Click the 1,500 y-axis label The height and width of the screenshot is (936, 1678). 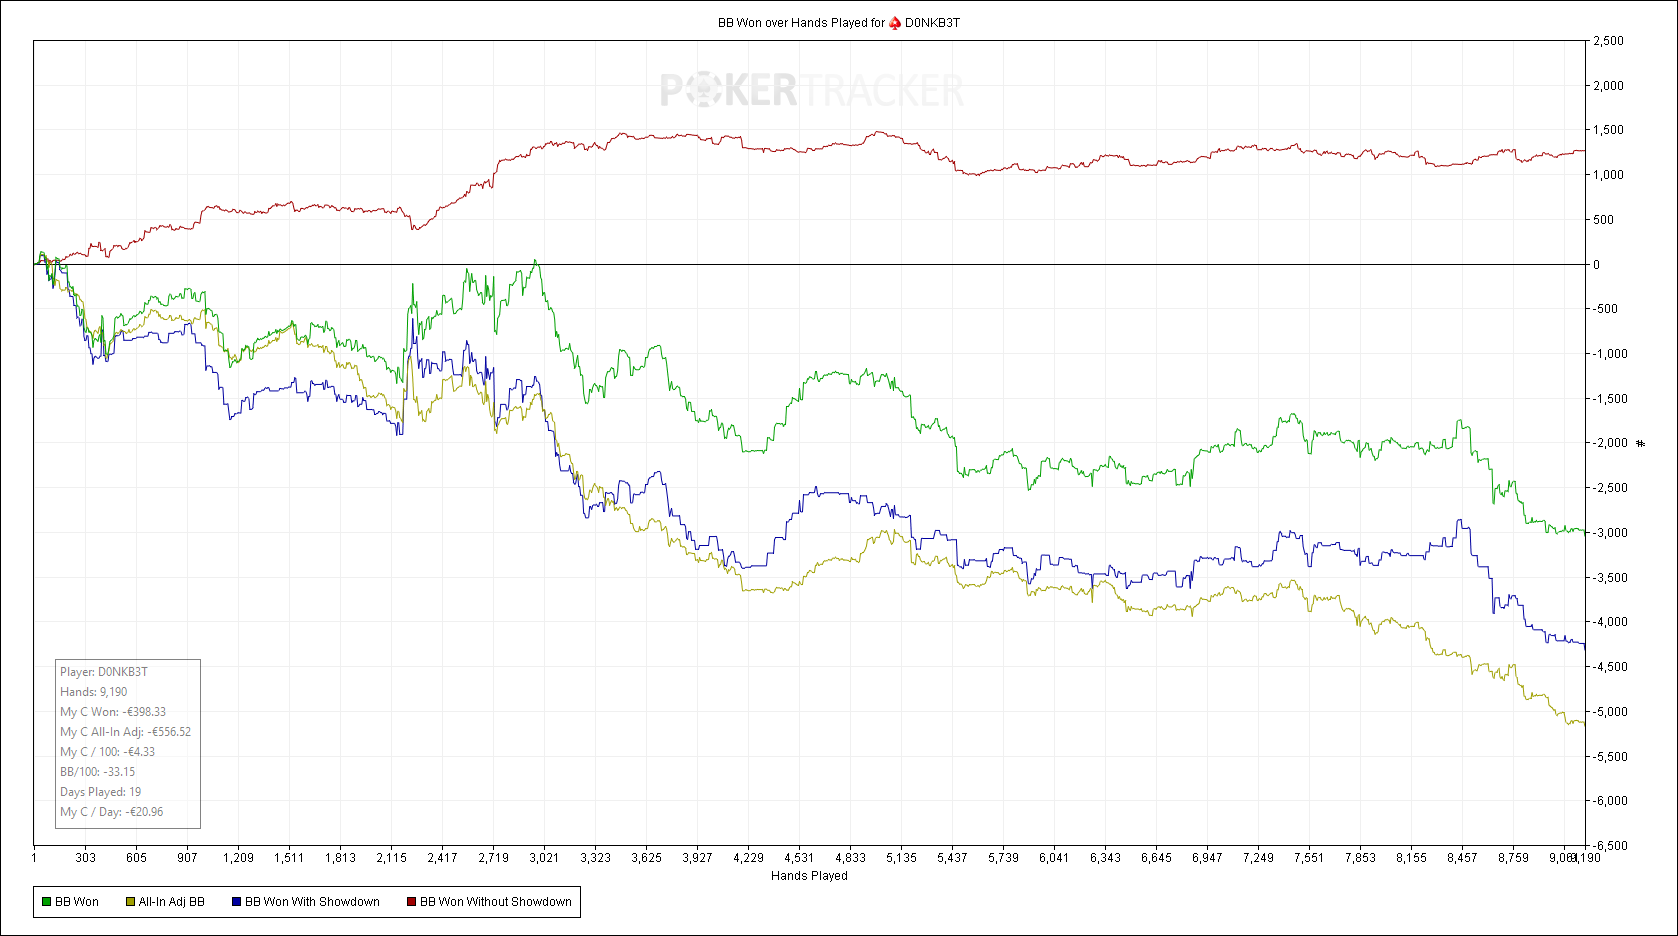click(x=1608, y=130)
